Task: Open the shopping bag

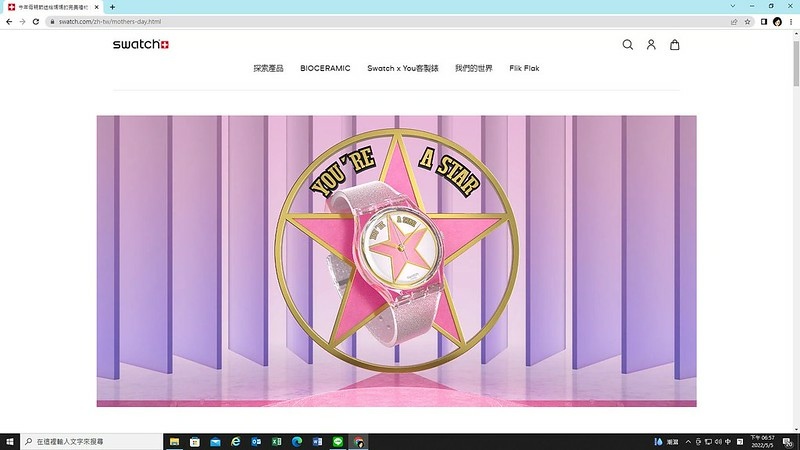Action: [674, 44]
